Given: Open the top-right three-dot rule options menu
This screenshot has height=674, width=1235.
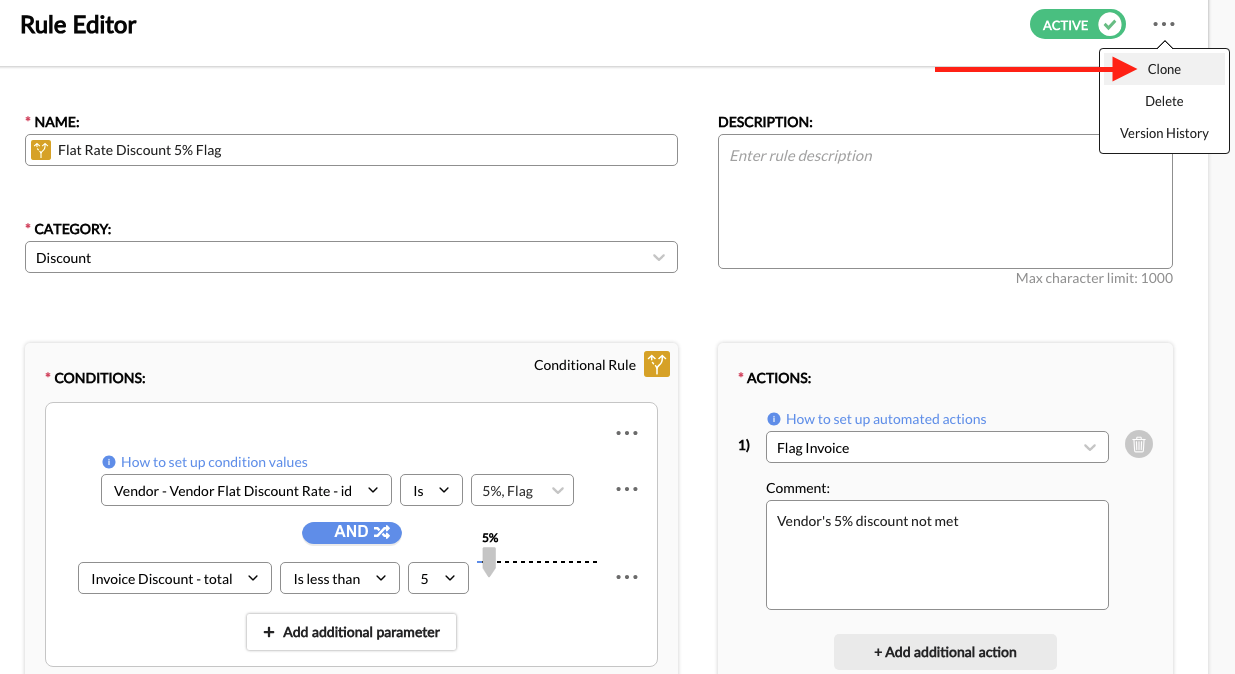Looking at the screenshot, I should point(1163,24).
